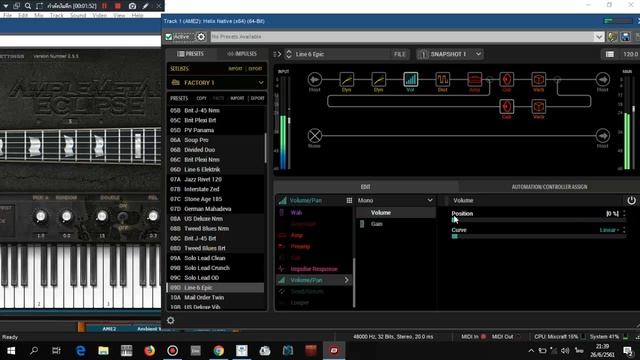Expand the FACTORY 1 setlist dropdown
Screen dimensions: 640x360
[x=261, y=83]
